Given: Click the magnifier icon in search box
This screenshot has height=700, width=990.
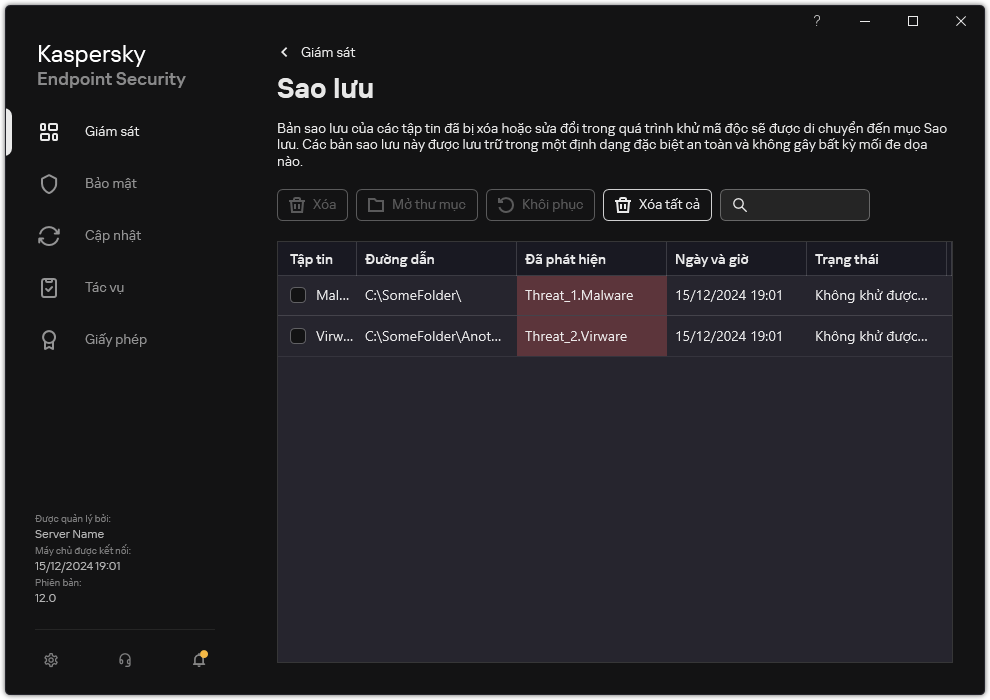Looking at the screenshot, I should point(739,205).
